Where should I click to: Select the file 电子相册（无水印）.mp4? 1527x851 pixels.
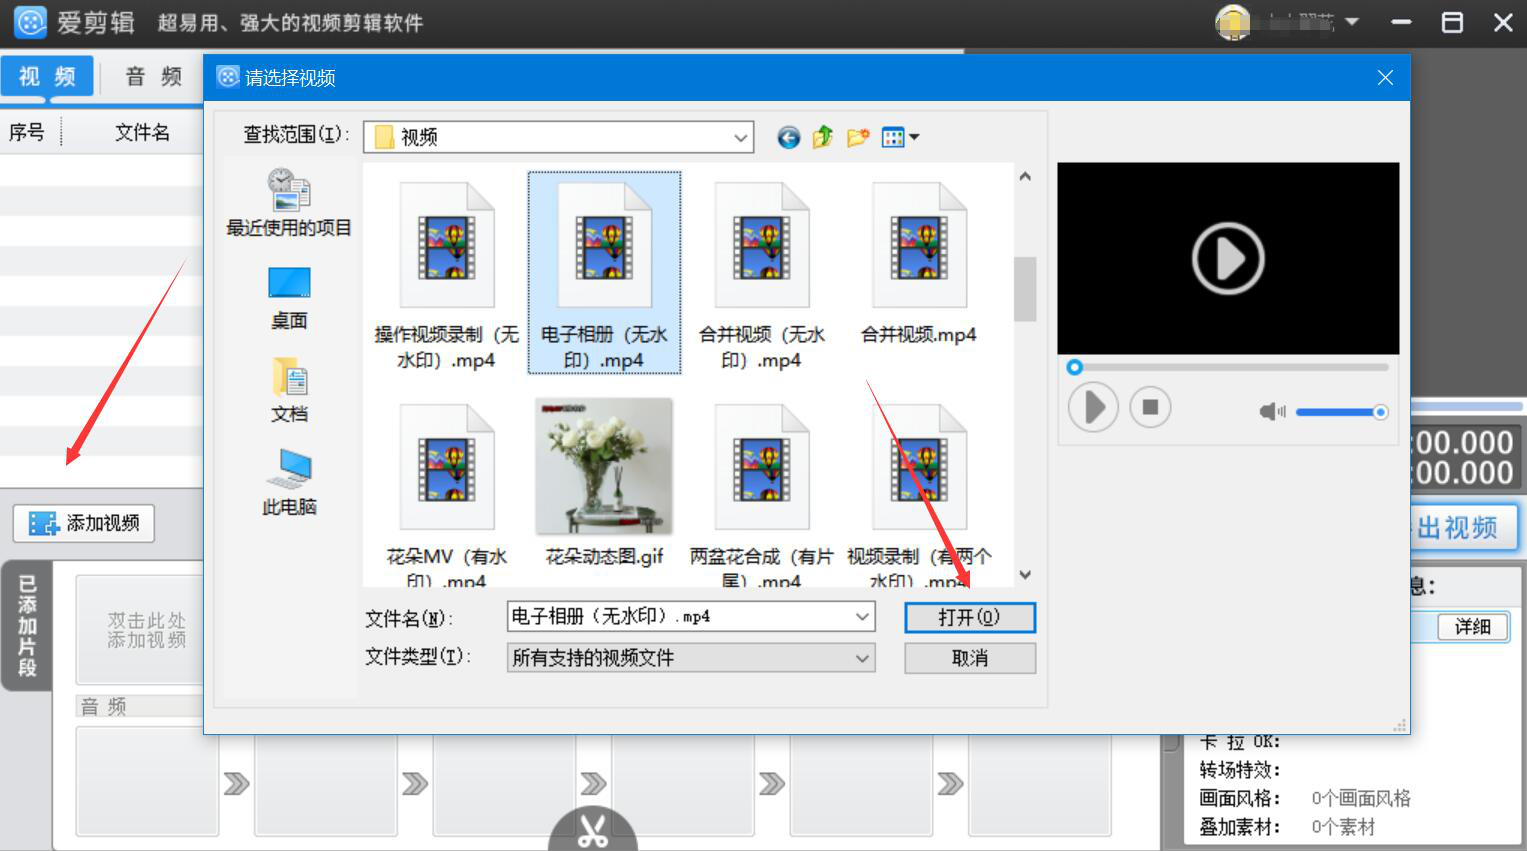604,273
